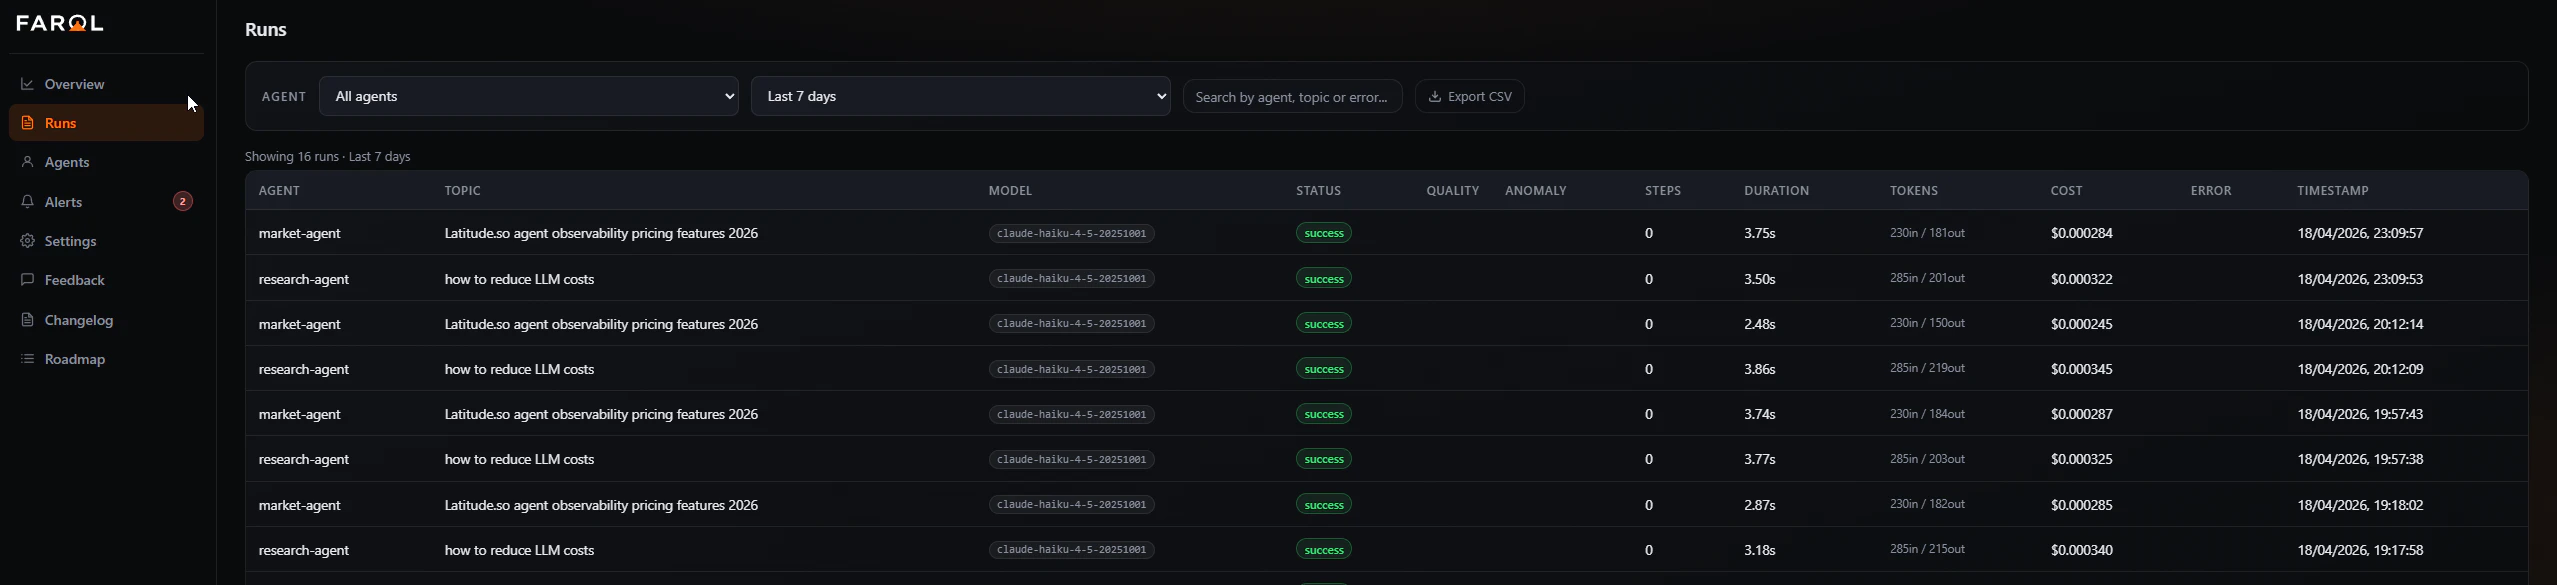Open the research-agent run at 20:12:09
The image size is (2557, 585).
[1386, 369]
